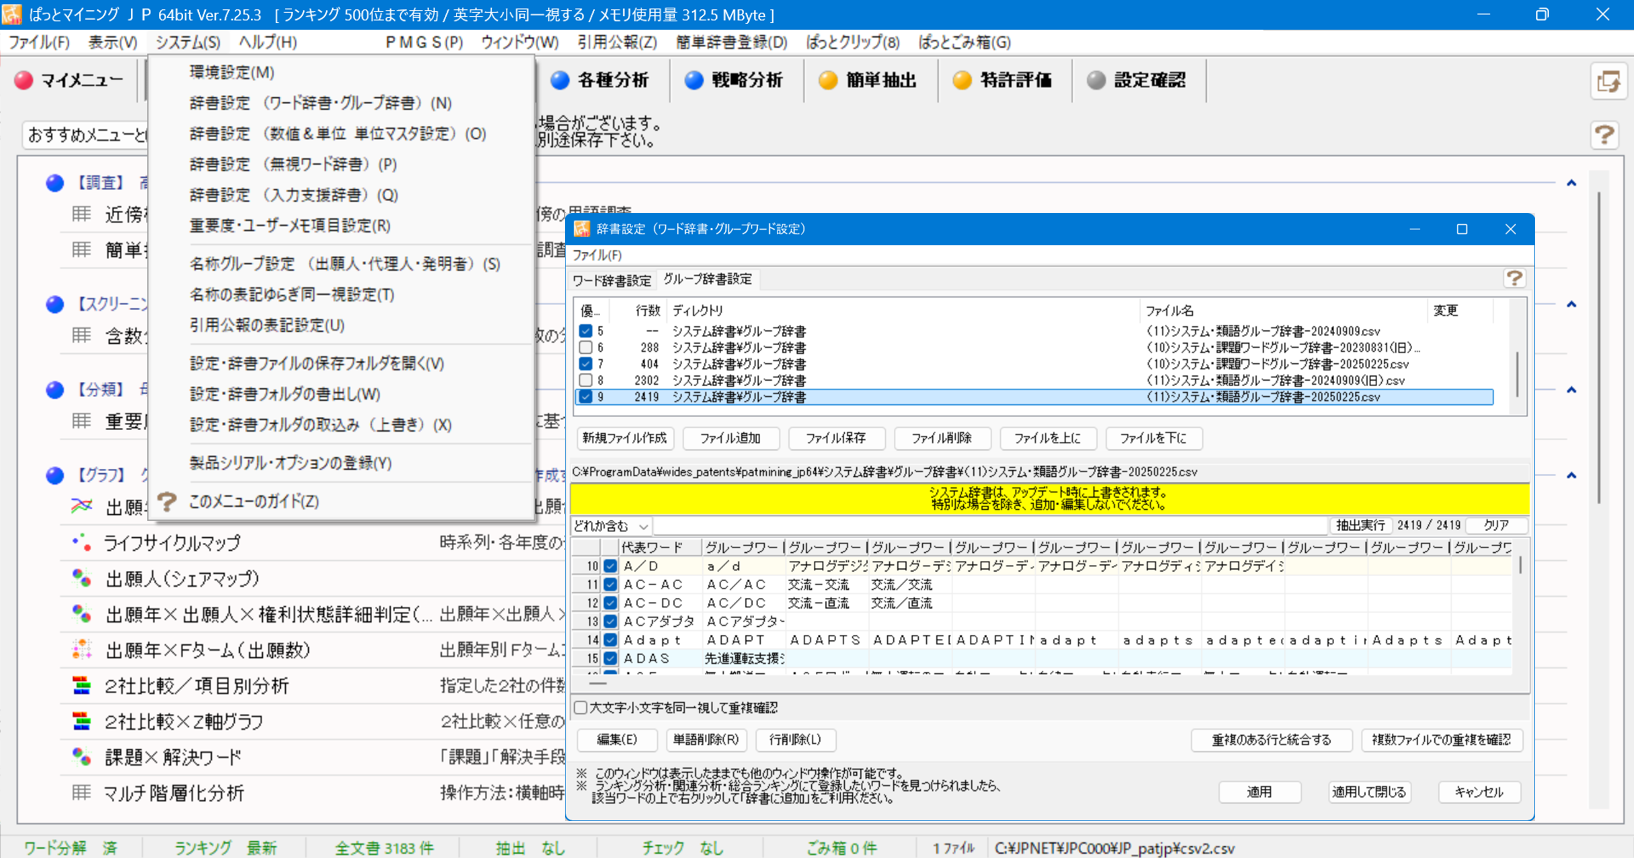Click the help question mark icon in dictionary dialog
1634x858 pixels.
click(1514, 279)
